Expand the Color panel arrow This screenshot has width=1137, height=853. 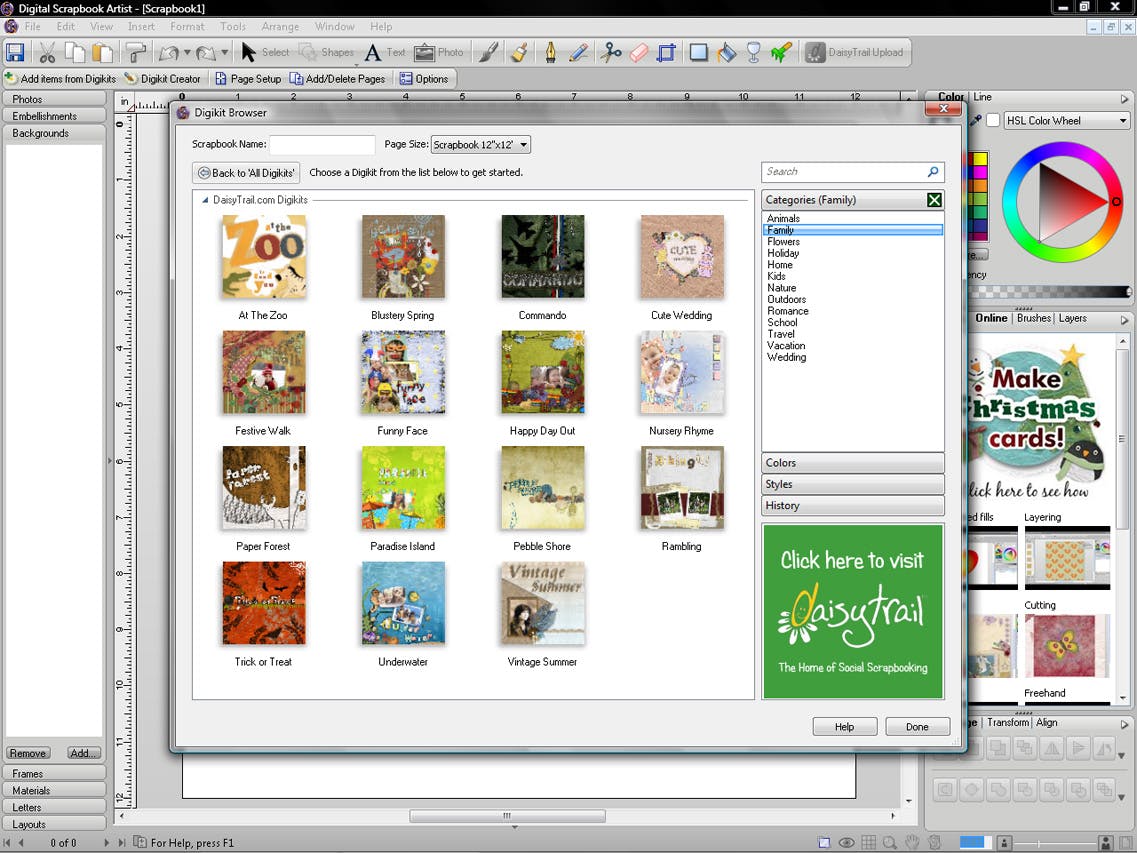[x=1125, y=98]
